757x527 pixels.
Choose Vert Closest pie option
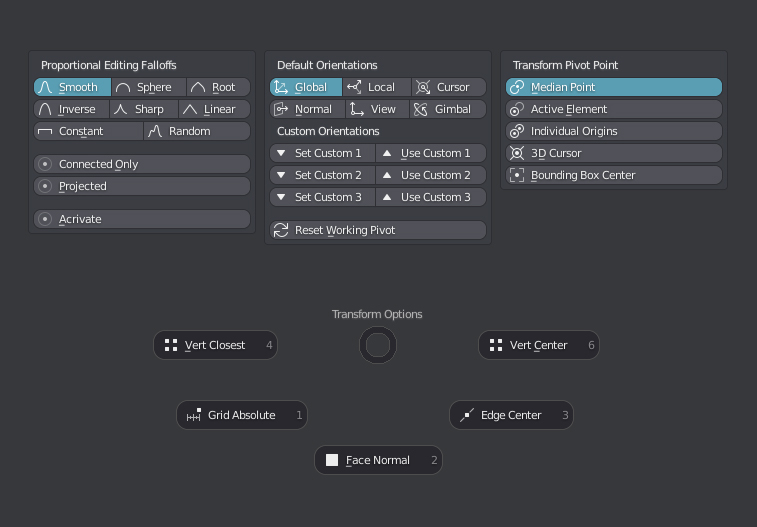click(215, 345)
